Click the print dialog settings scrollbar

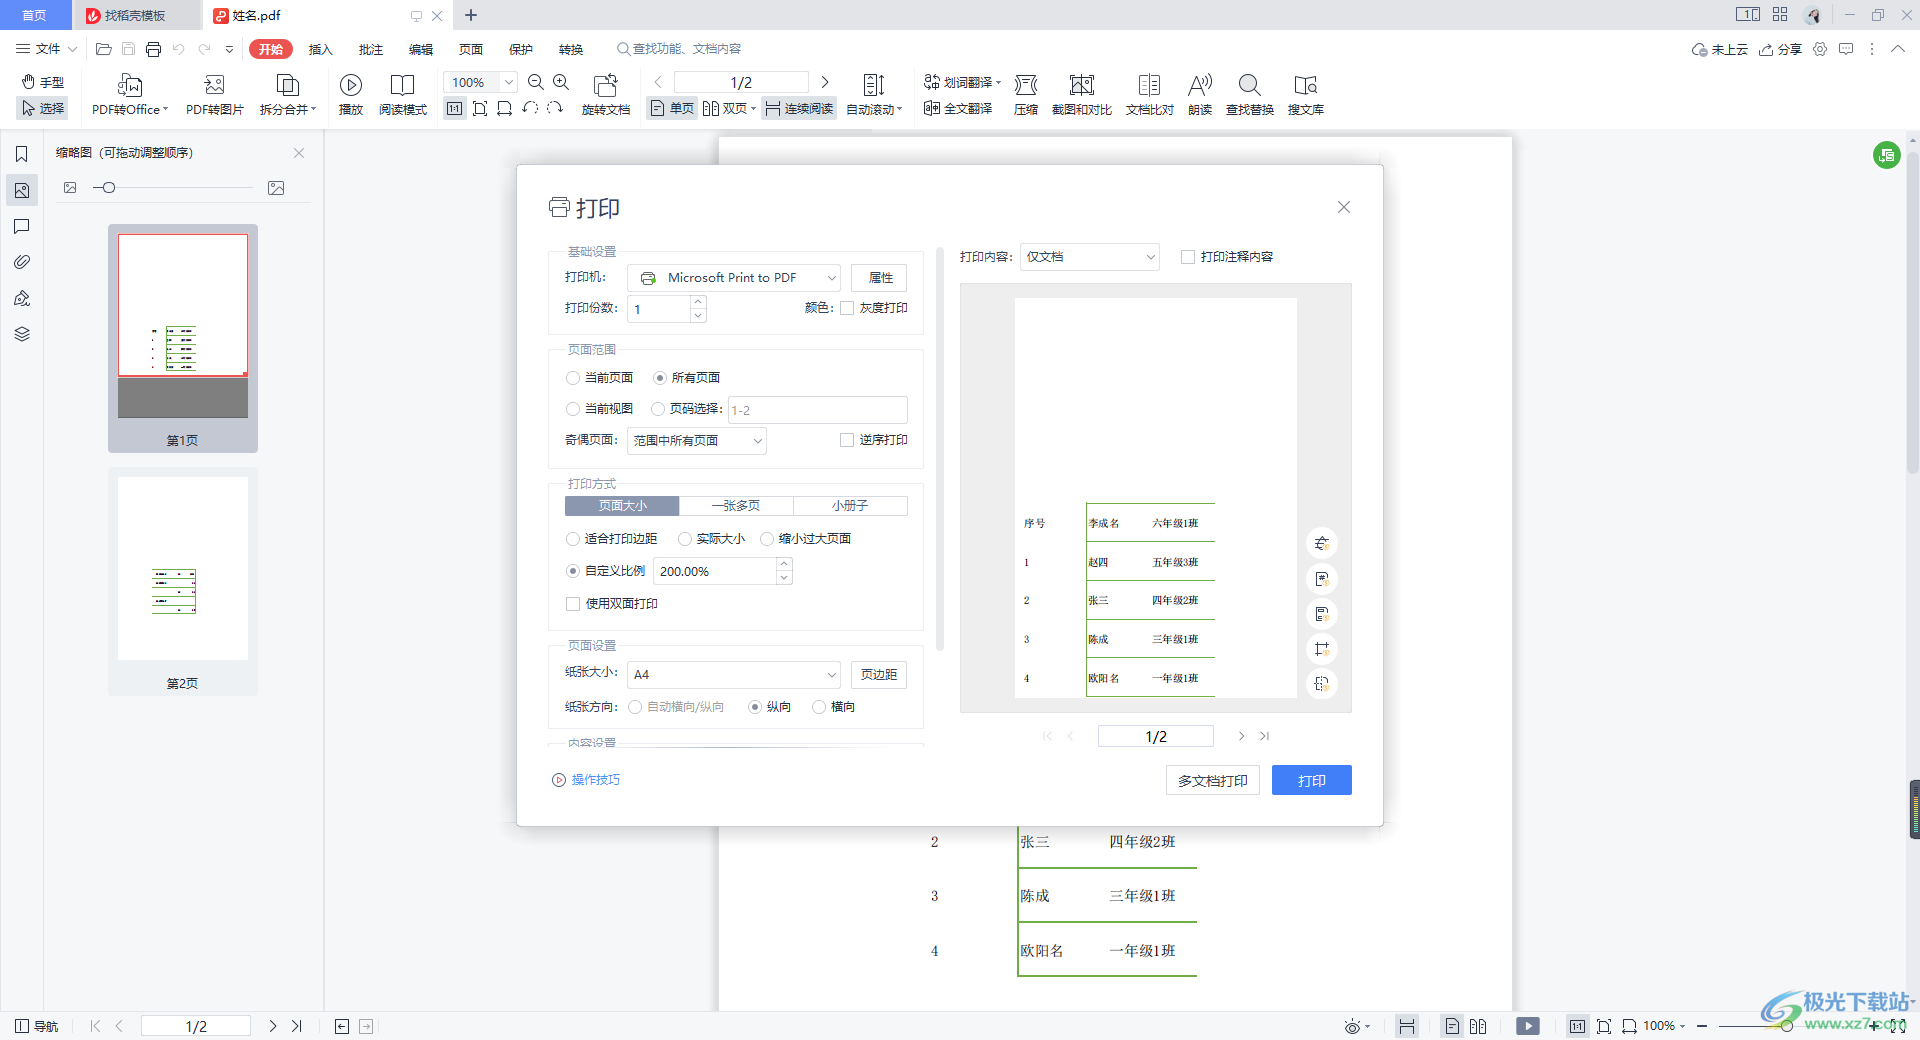[939, 449]
